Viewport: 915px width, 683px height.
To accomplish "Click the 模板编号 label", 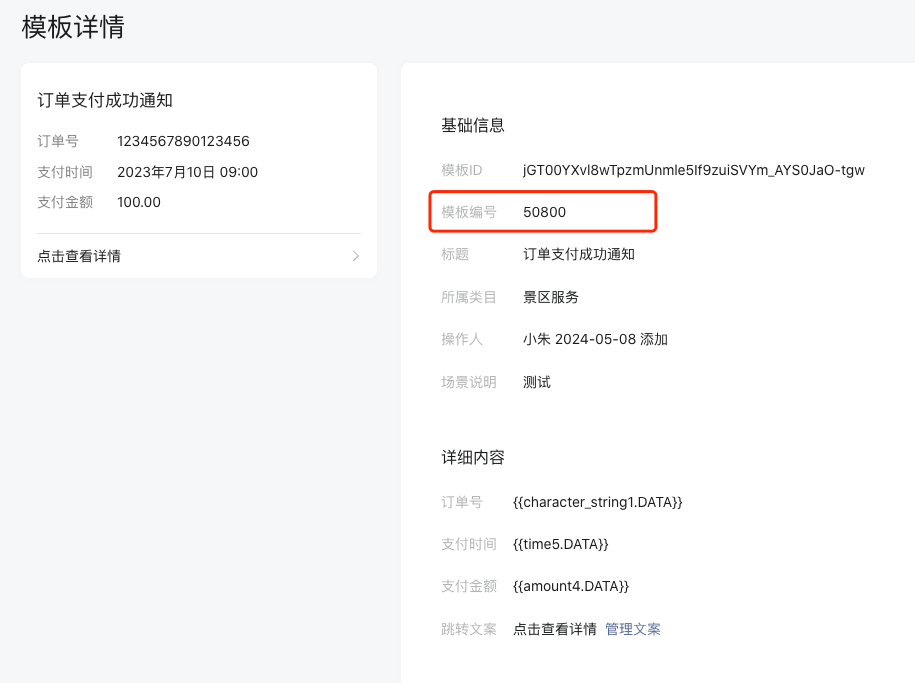I will (x=469, y=212).
